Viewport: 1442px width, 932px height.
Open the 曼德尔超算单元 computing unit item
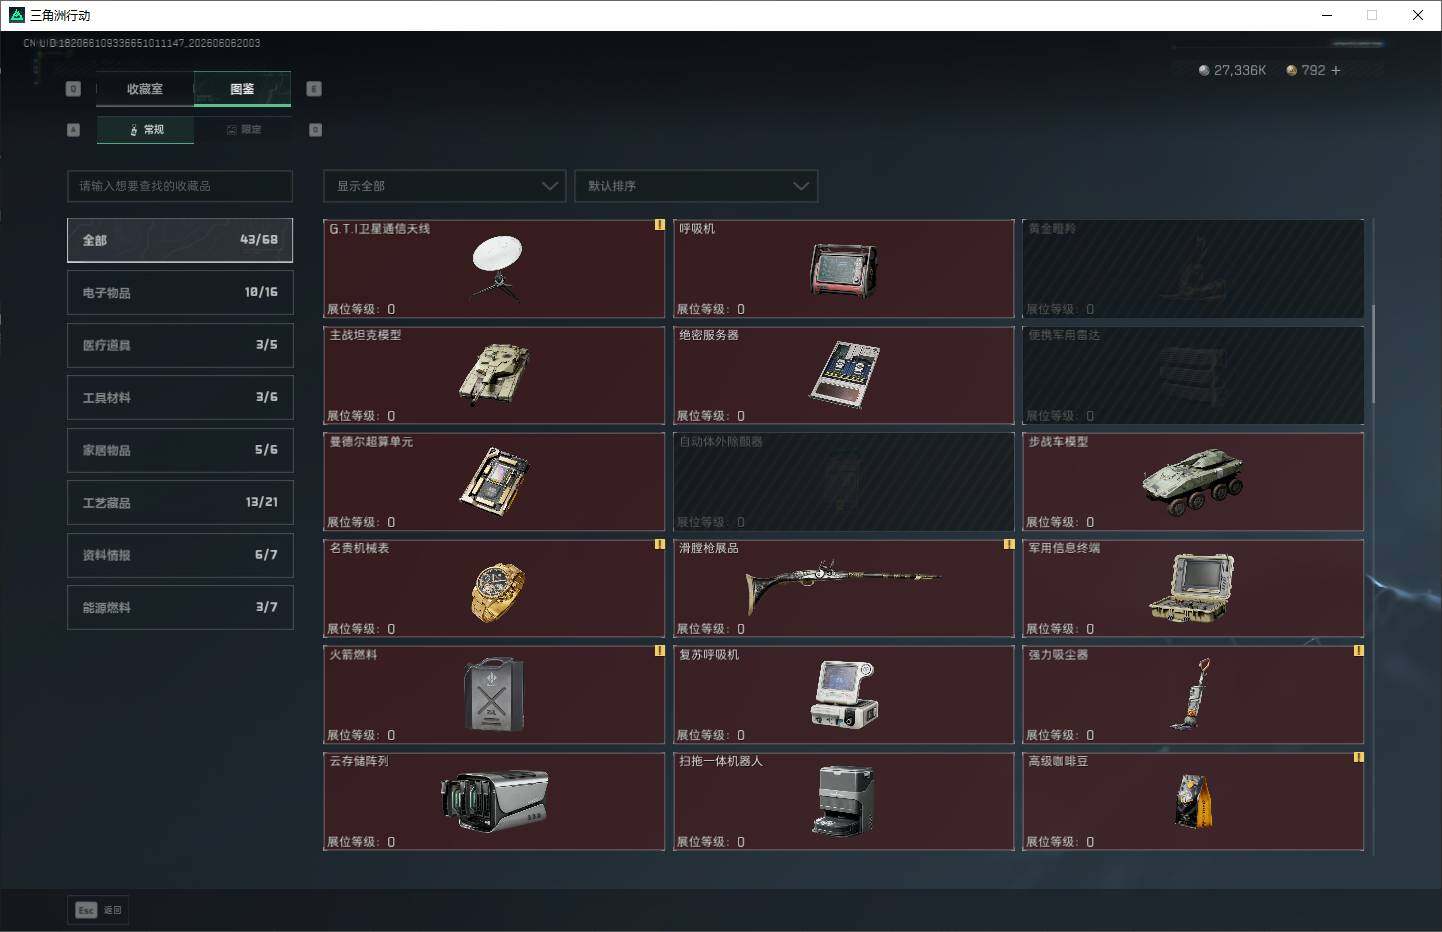point(494,482)
